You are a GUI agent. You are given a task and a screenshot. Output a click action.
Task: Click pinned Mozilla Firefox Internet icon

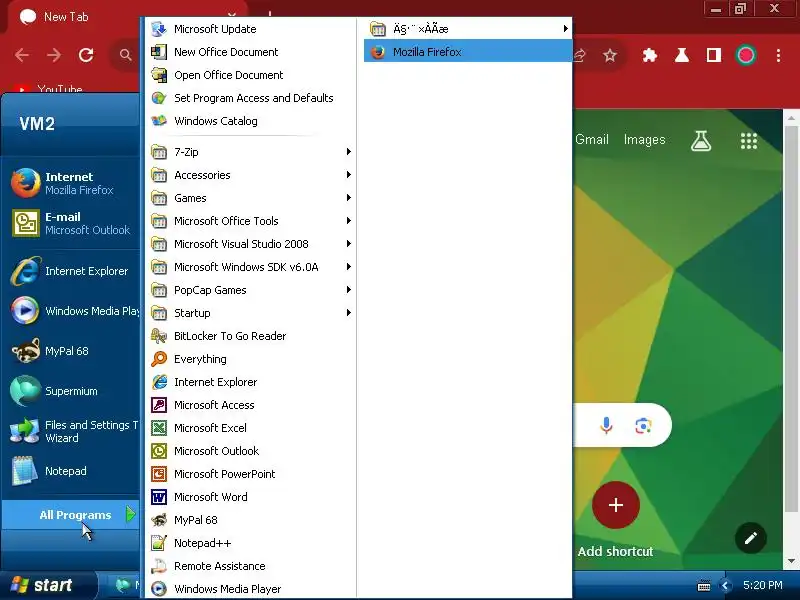[25, 183]
